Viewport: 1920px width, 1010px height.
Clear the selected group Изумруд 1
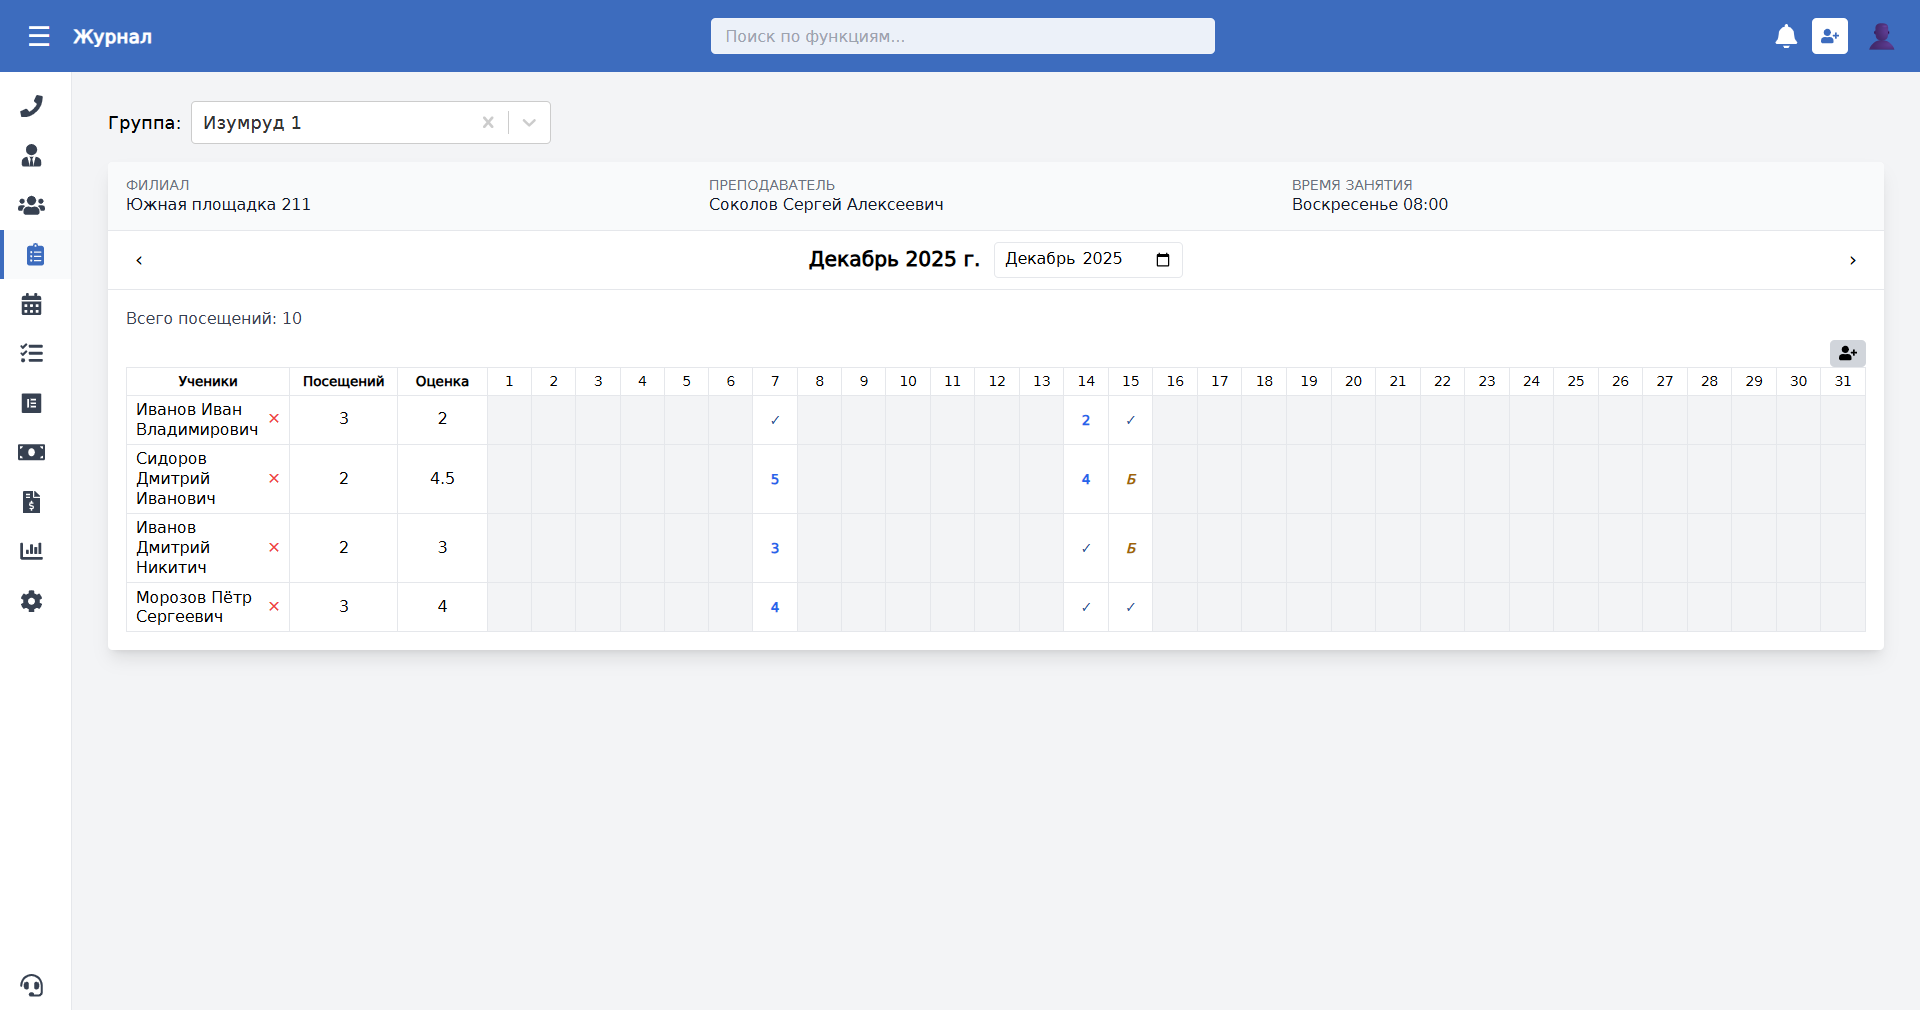tap(488, 123)
